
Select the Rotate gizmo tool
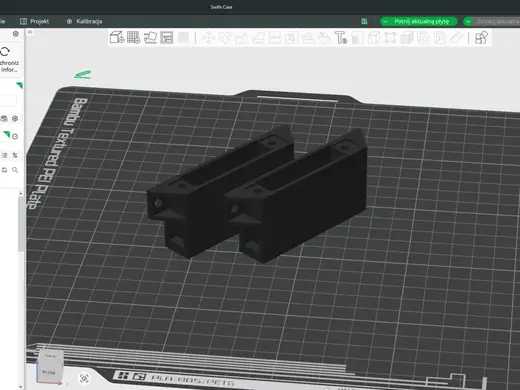coord(225,38)
